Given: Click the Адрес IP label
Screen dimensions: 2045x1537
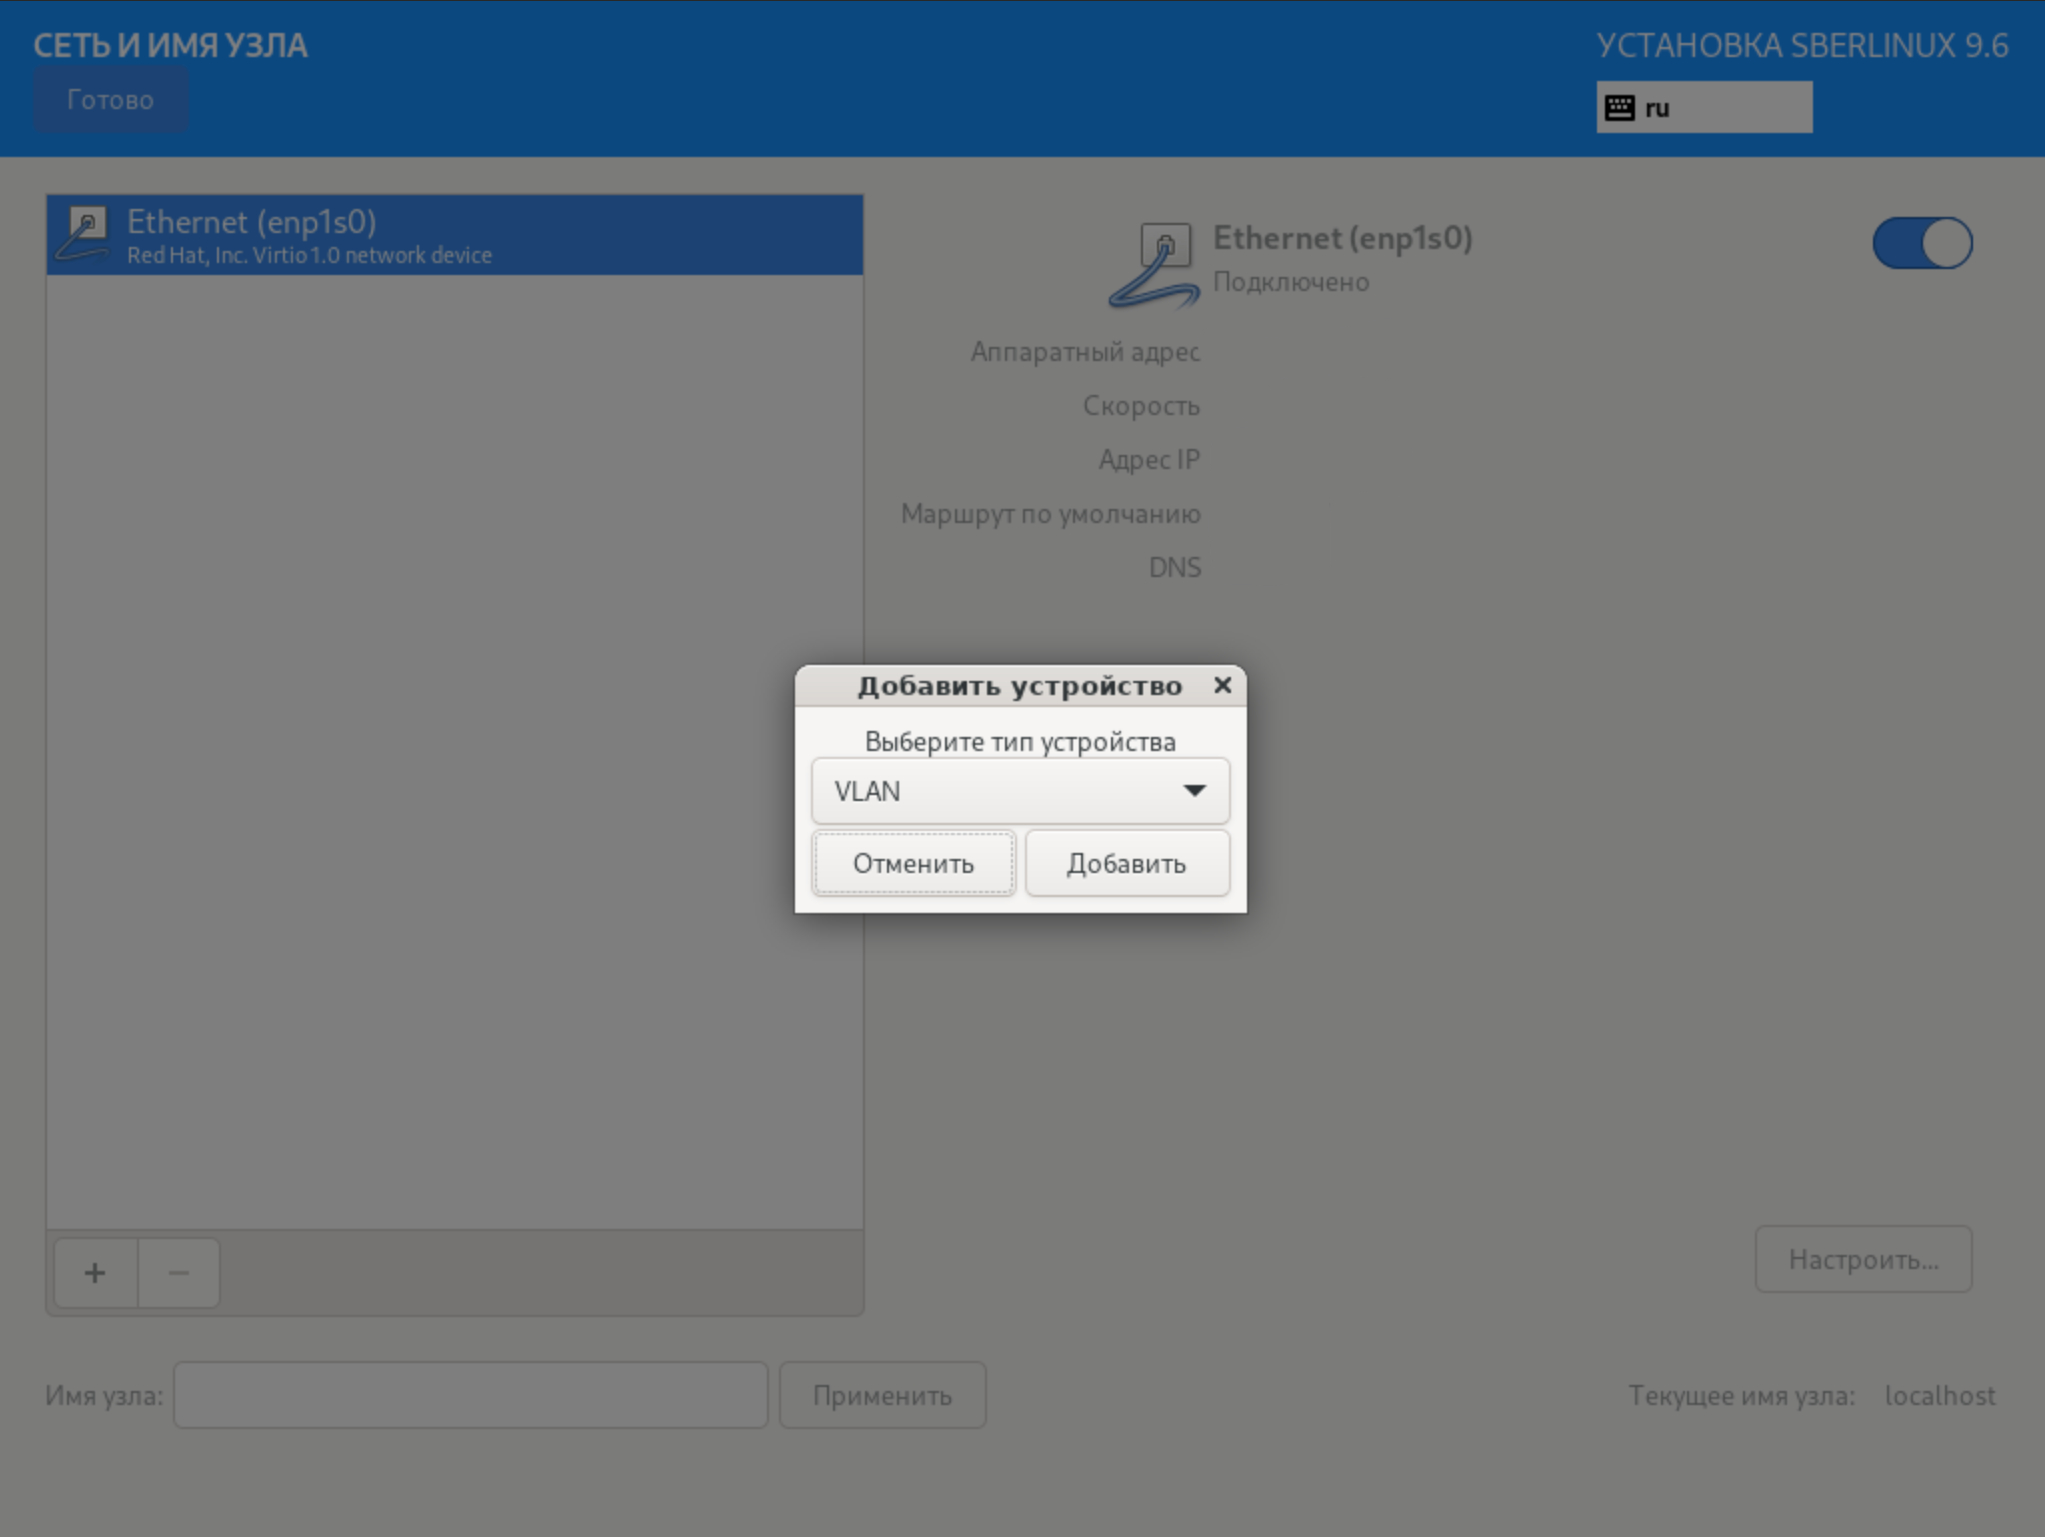Looking at the screenshot, I should coord(1149,460).
